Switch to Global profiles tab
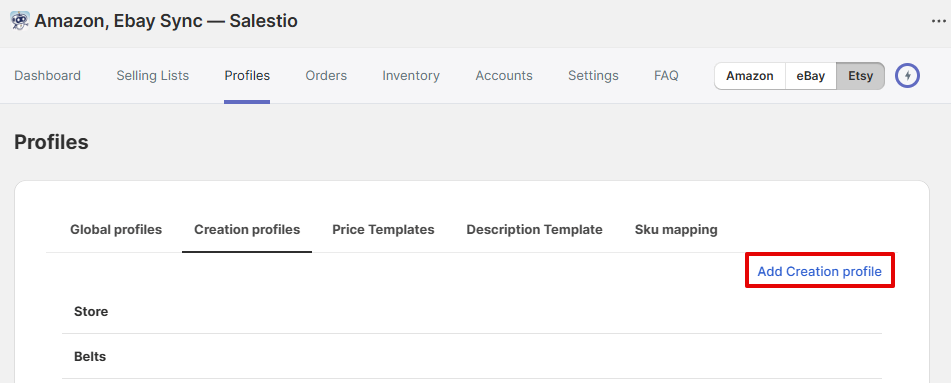 (116, 230)
